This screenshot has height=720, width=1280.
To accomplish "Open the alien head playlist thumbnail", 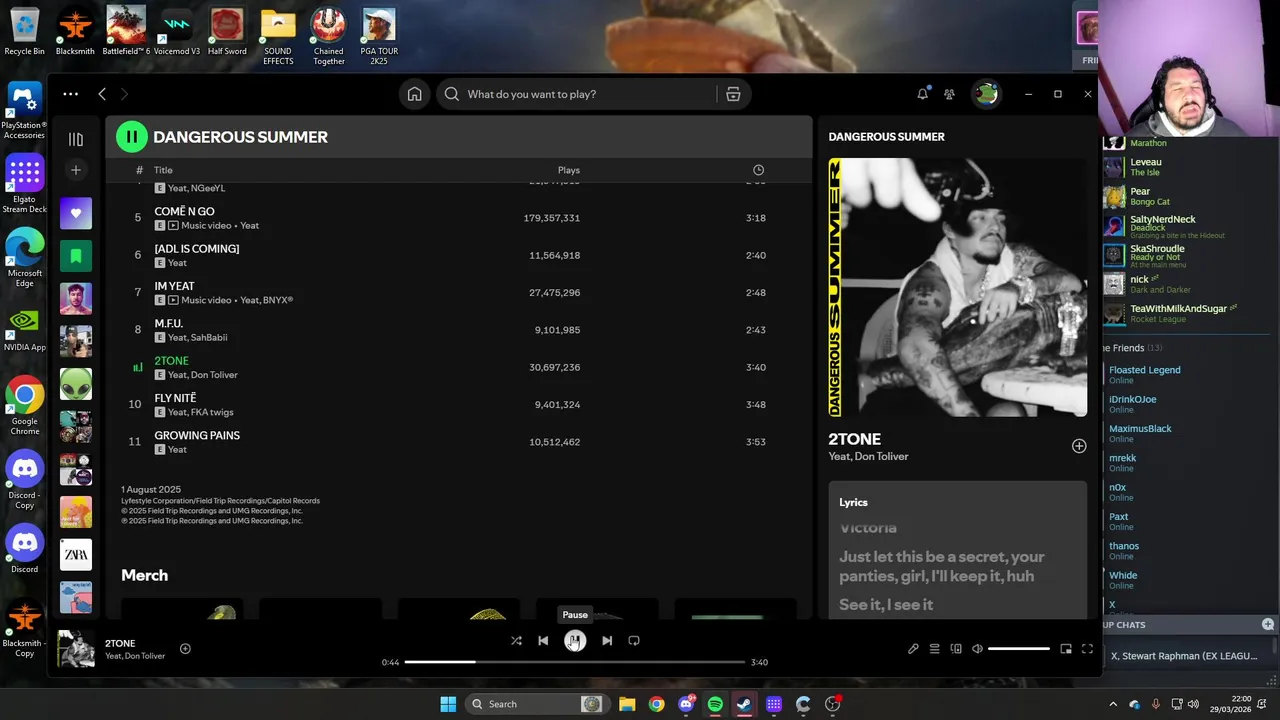I will (75, 384).
